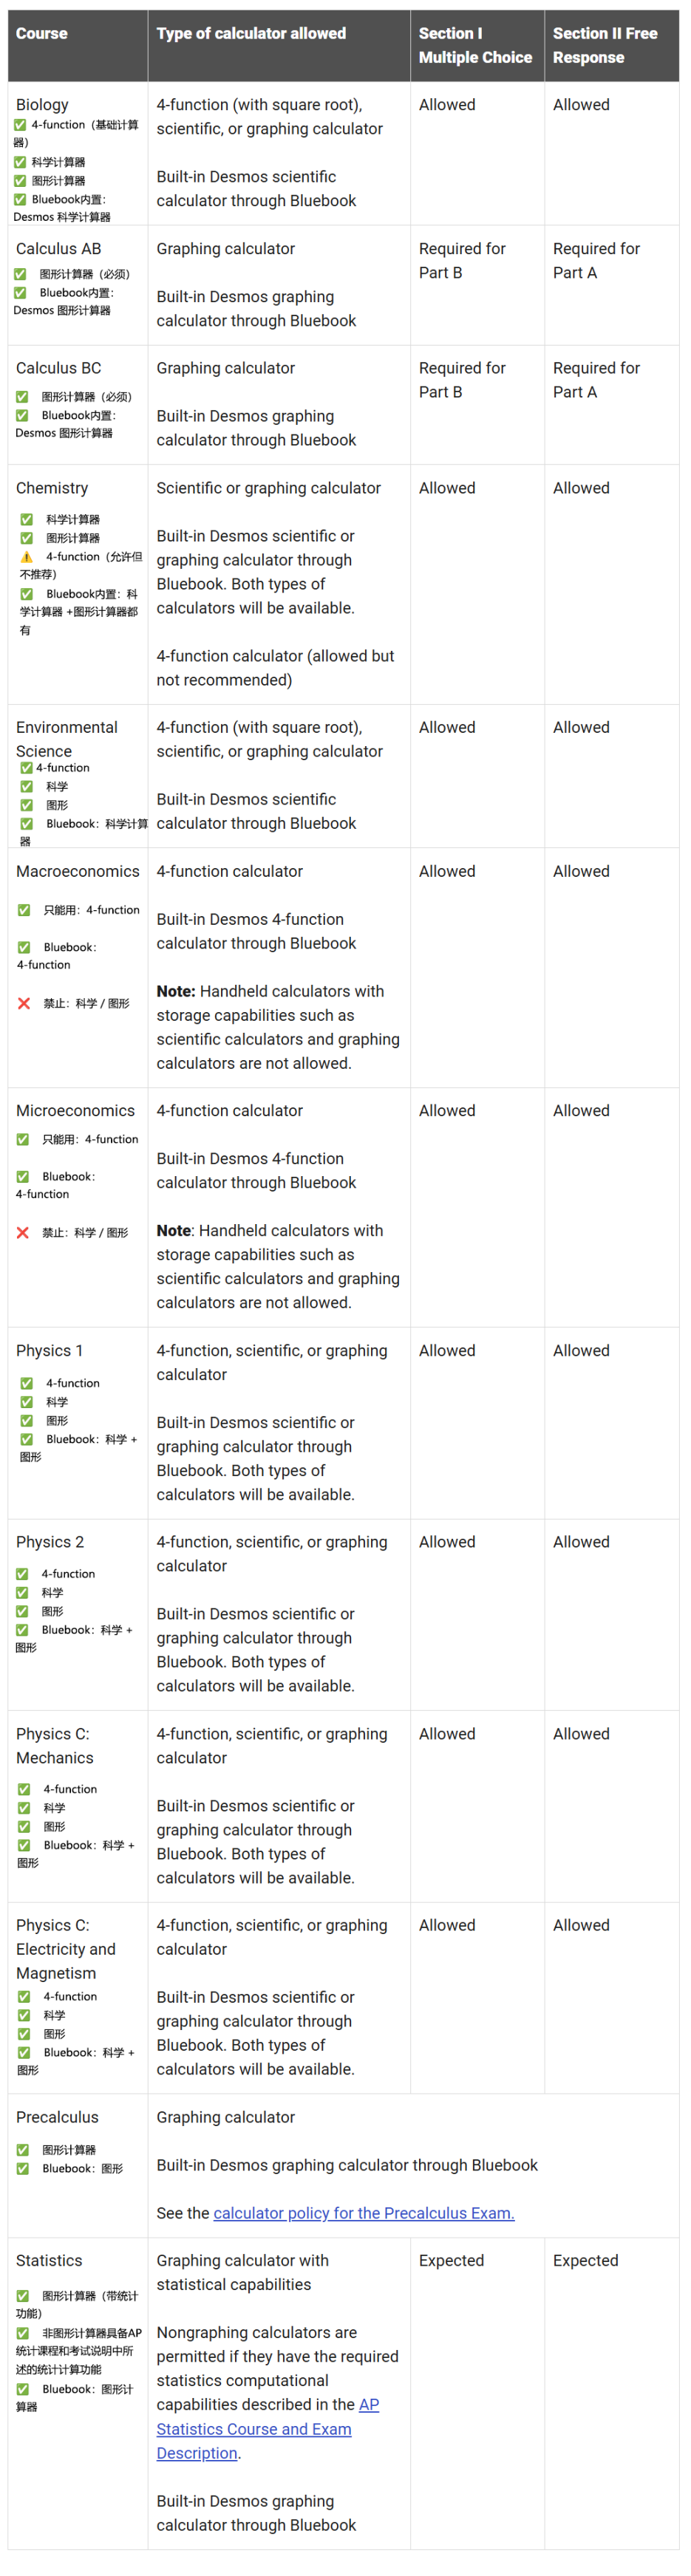Open the calculator policy for Precalculus Exam link

(363, 2213)
